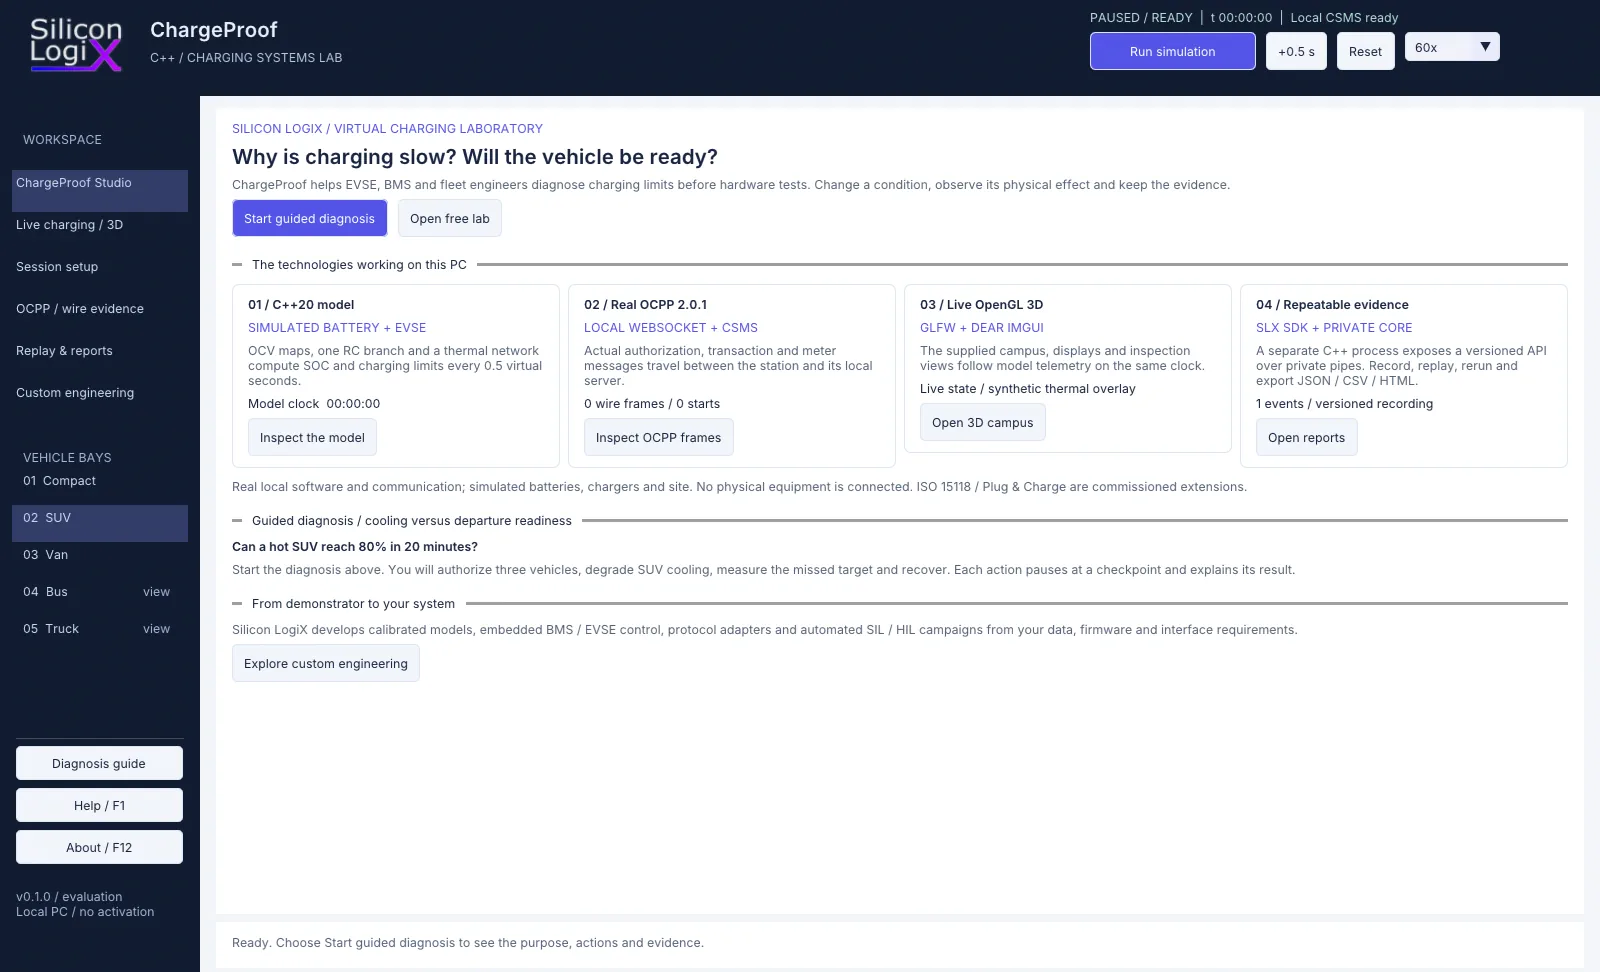Click the Local CSMS ready status
This screenshot has height=972, width=1600.
pos(1344,18)
